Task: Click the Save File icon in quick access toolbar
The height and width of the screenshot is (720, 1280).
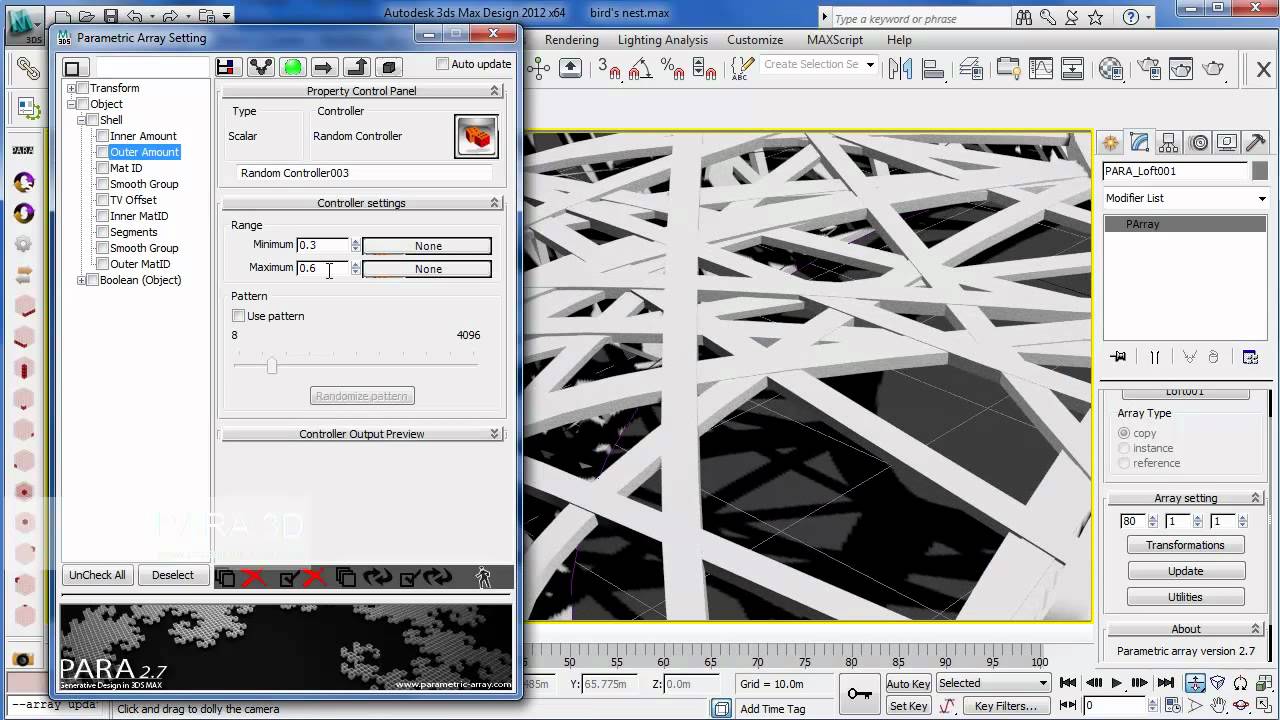Action: click(111, 16)
